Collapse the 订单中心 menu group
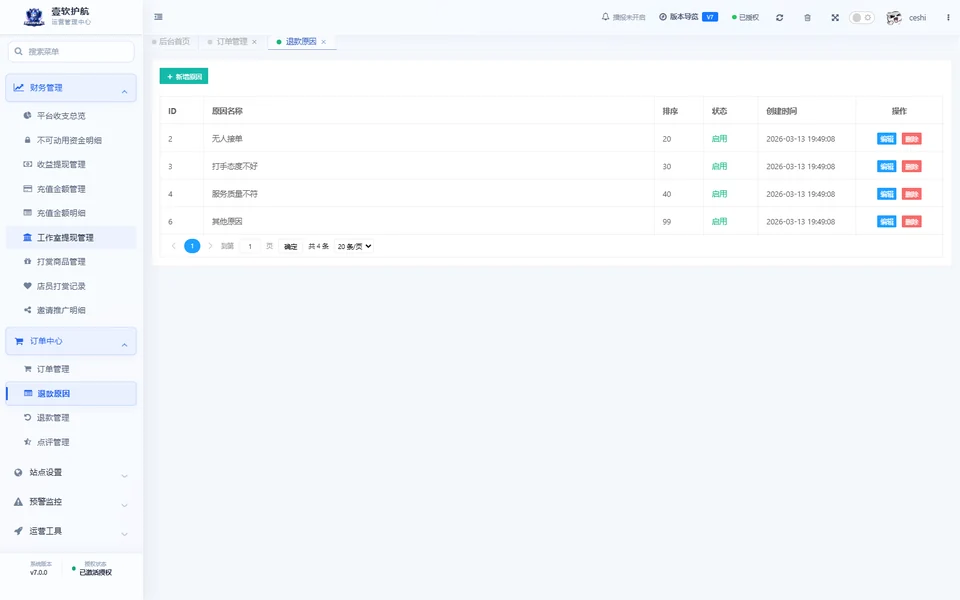960x600 pixels. coord(71,341)
